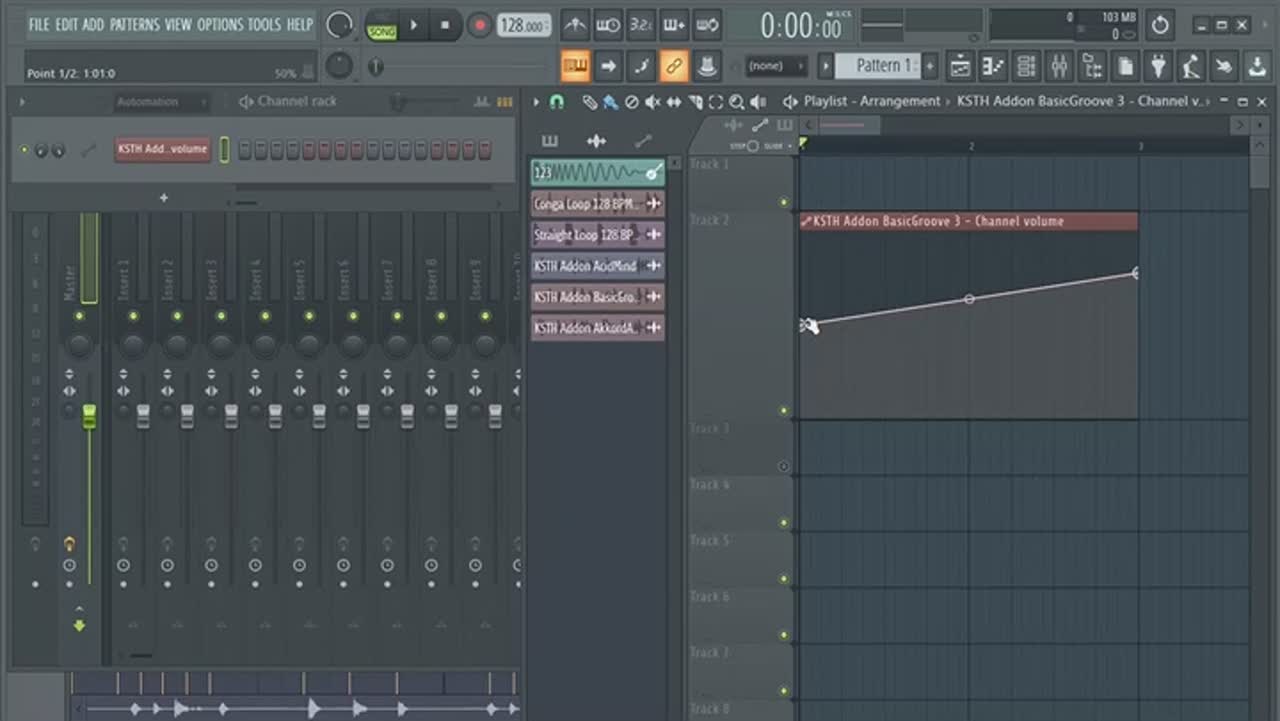Open the PATTERNS menu
The height and width of the screenshot is (721, 1280).
132,24
